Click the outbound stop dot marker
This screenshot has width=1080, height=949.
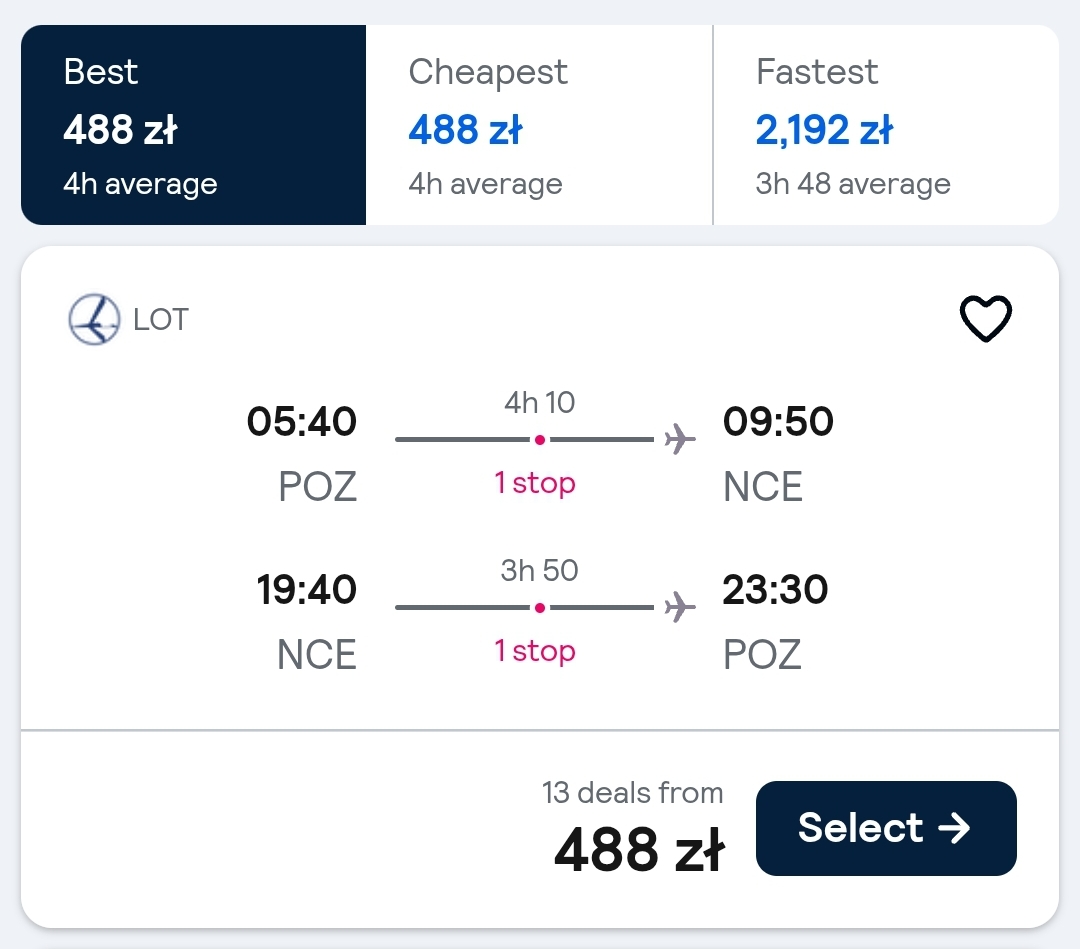(x=540, y=439)
